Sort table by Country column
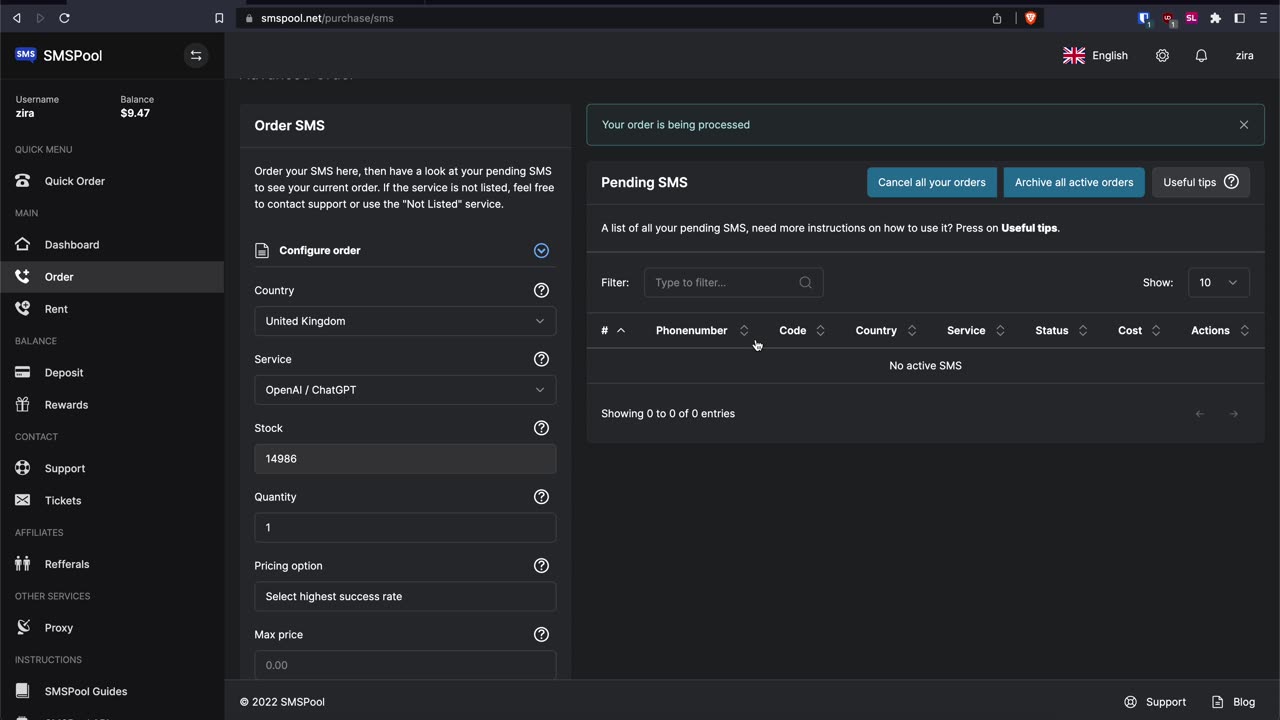This screenshot has height=720, width=1280. 886,331
